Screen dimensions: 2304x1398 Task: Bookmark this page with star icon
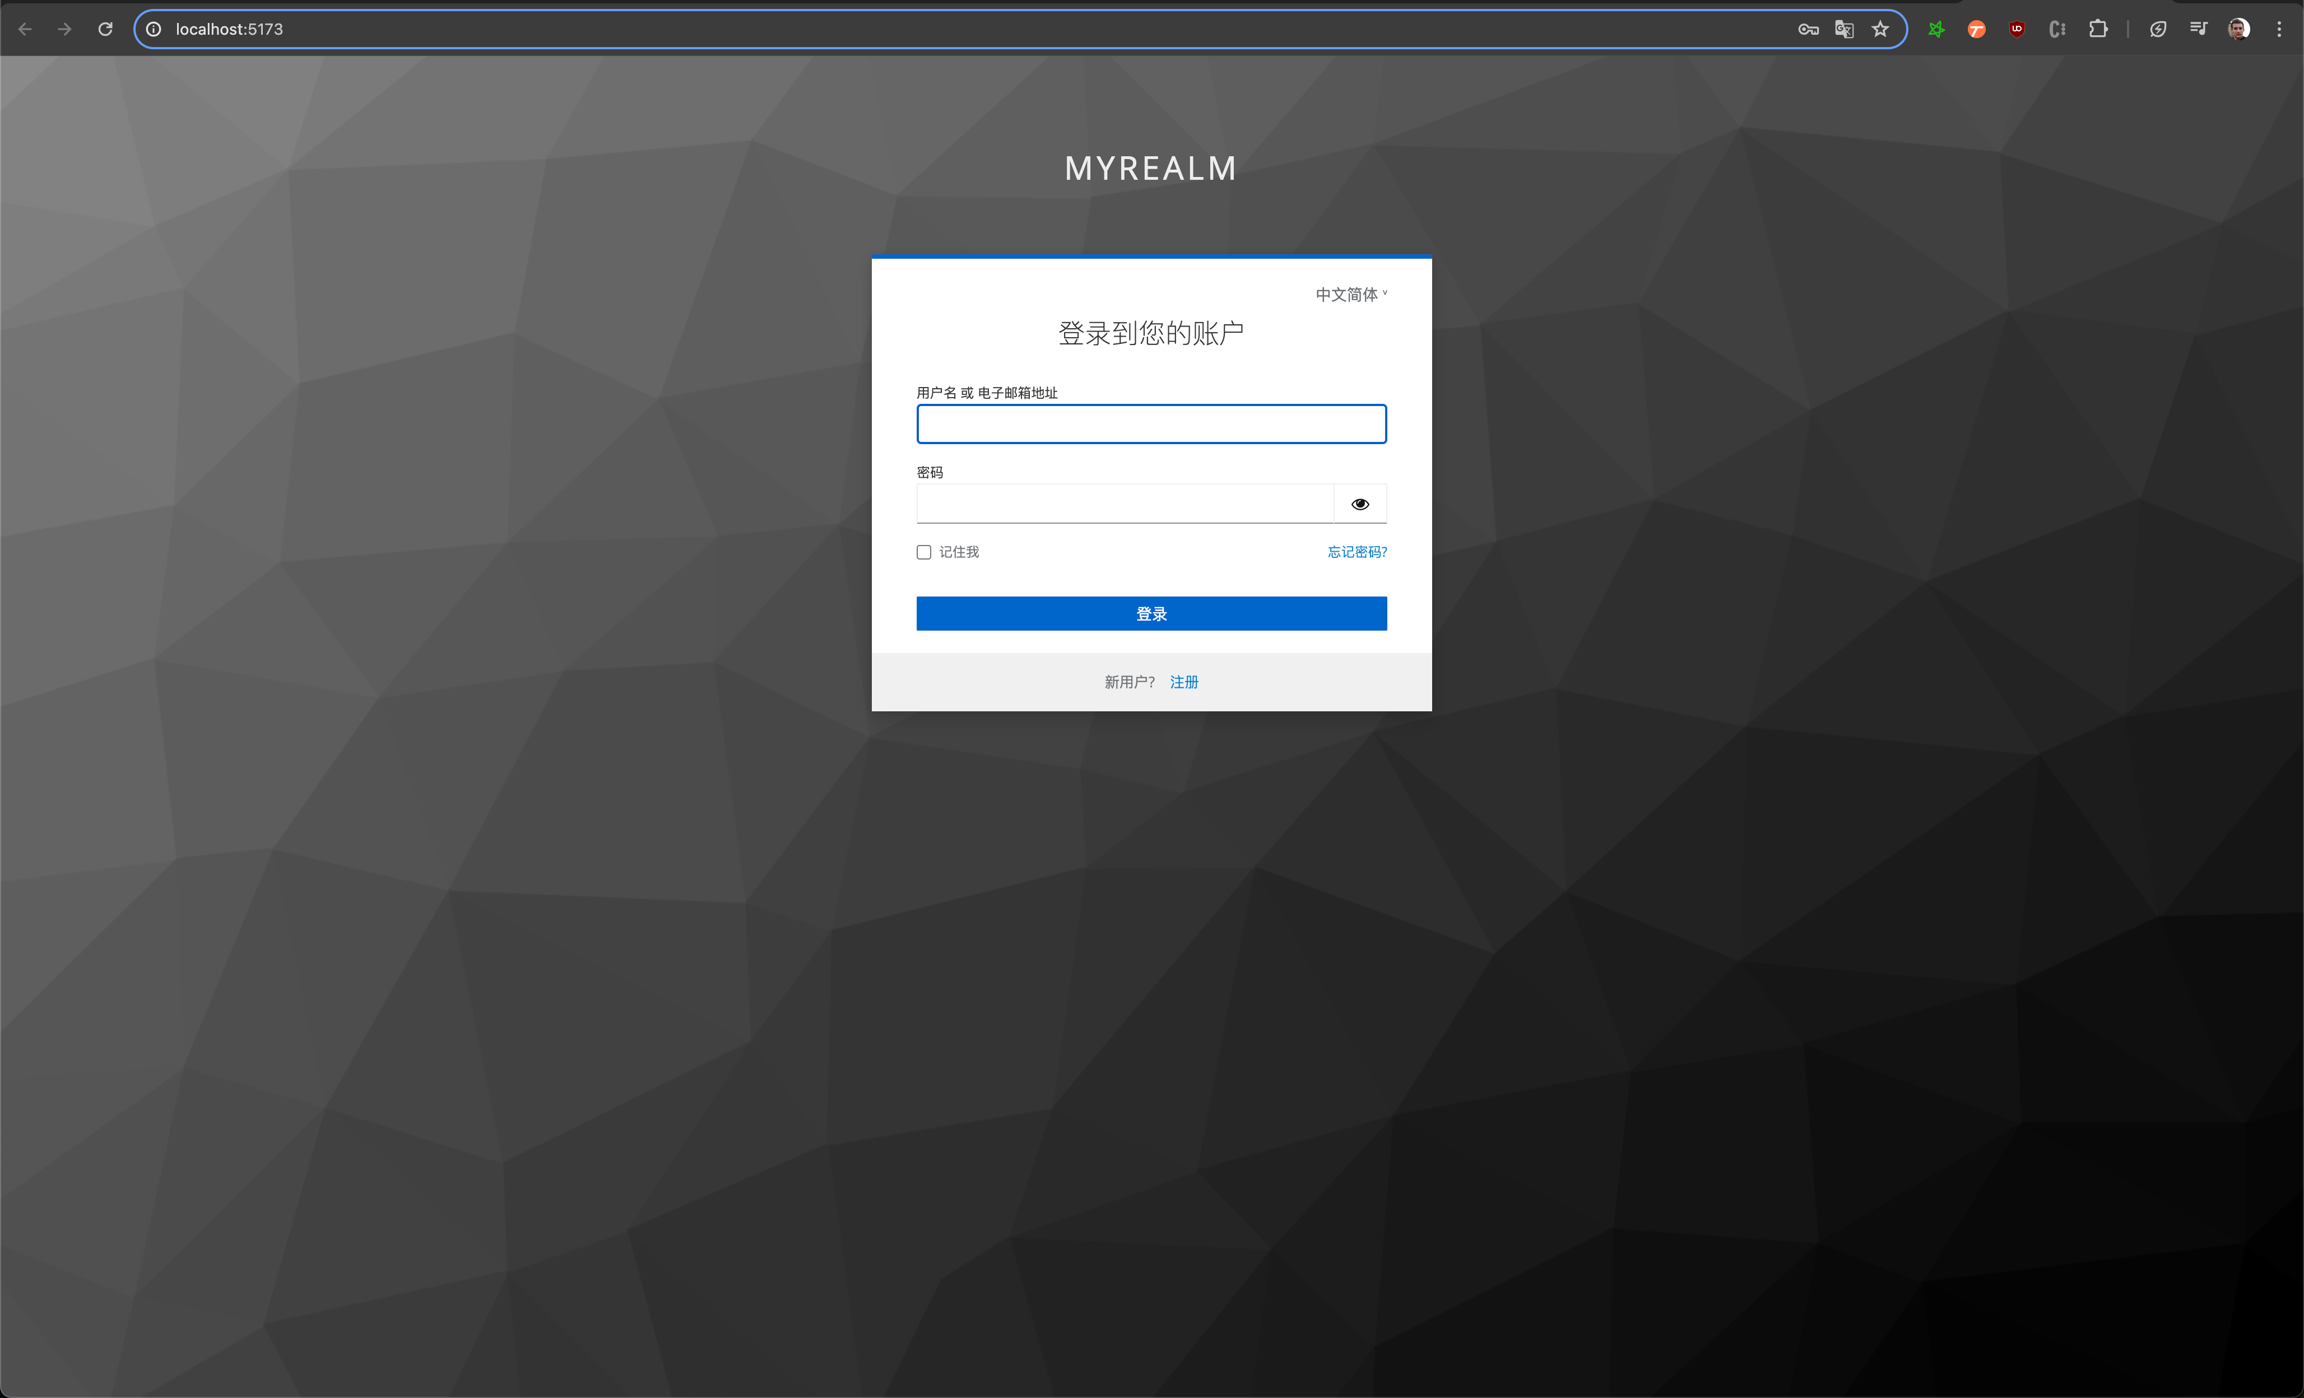1880,29
